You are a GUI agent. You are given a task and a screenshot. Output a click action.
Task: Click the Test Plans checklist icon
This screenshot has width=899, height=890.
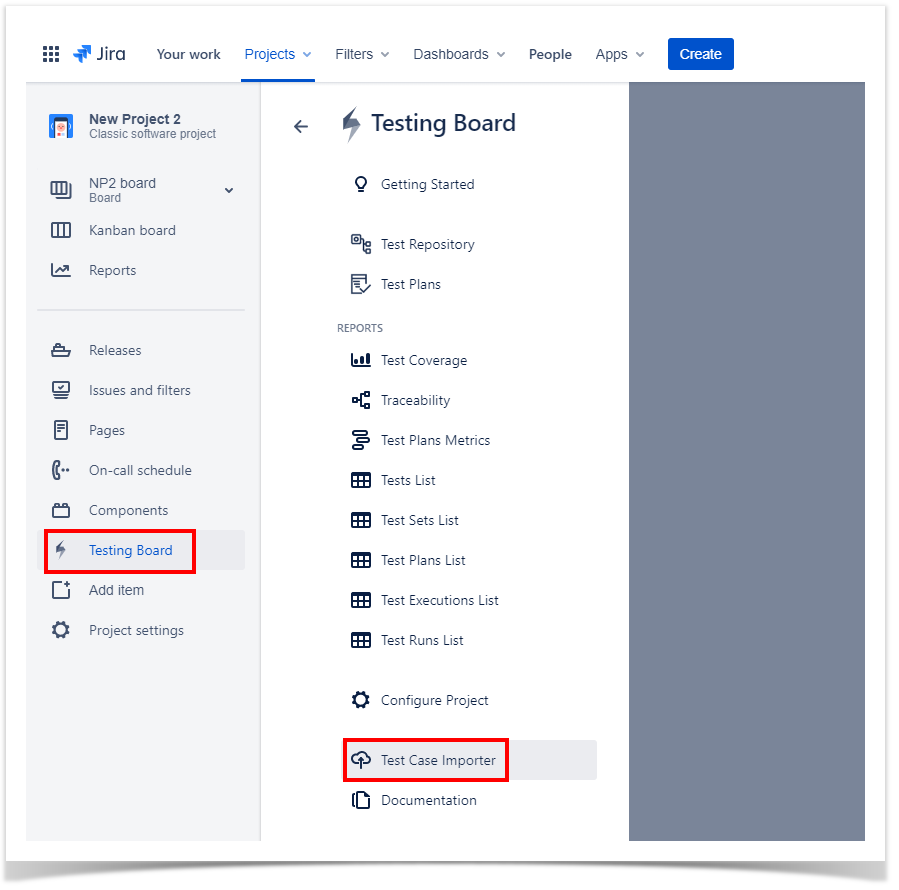[x=361, y=284]
